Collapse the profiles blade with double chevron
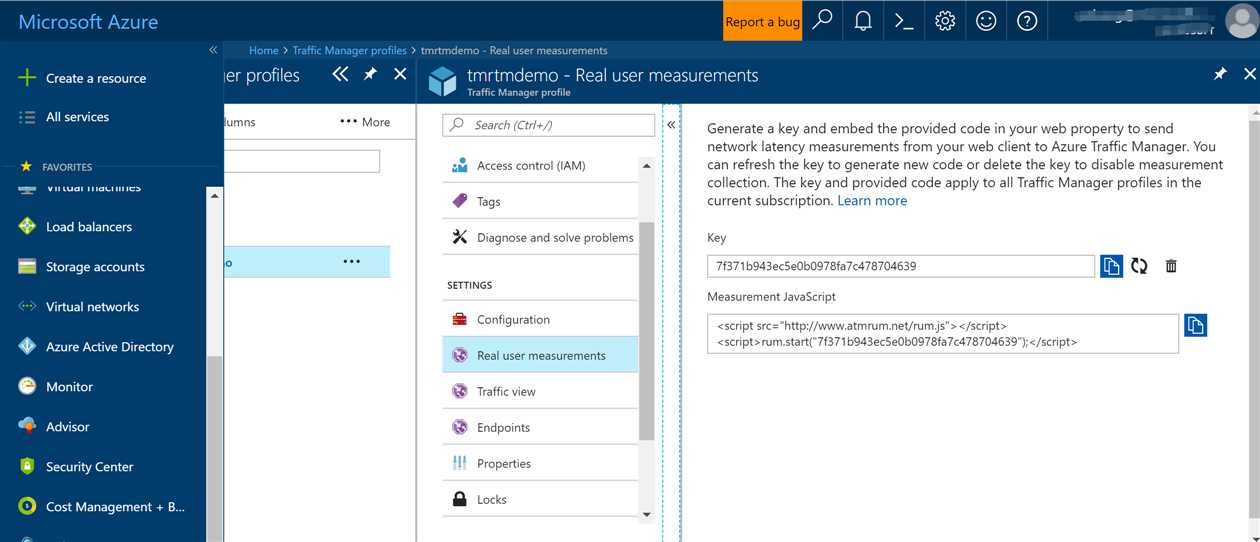 point(340,74)
